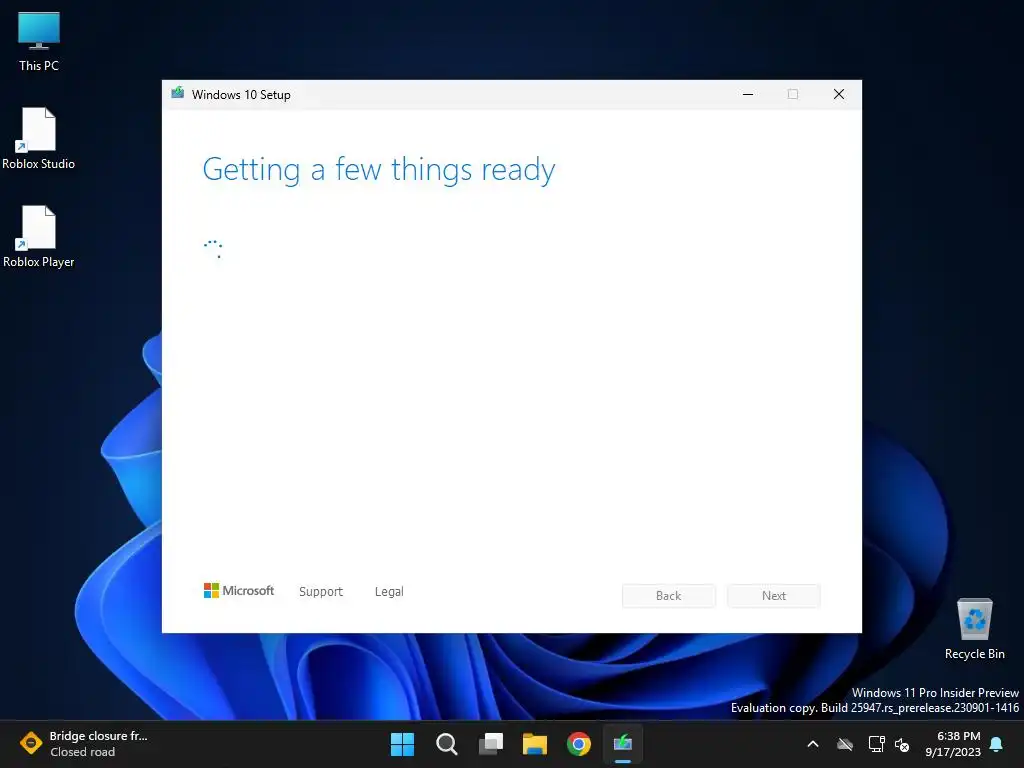Open the notification bell icon
Viewport: 1024px width, 768px height.
(x=997, y=744)
